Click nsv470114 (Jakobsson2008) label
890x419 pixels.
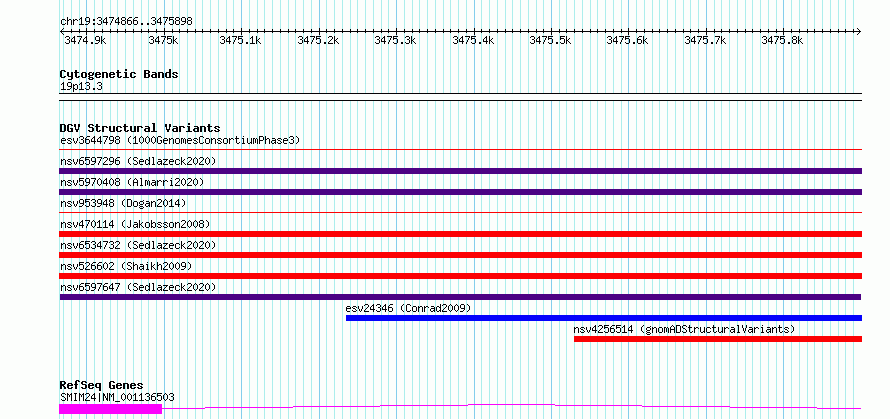coord(135,224)
